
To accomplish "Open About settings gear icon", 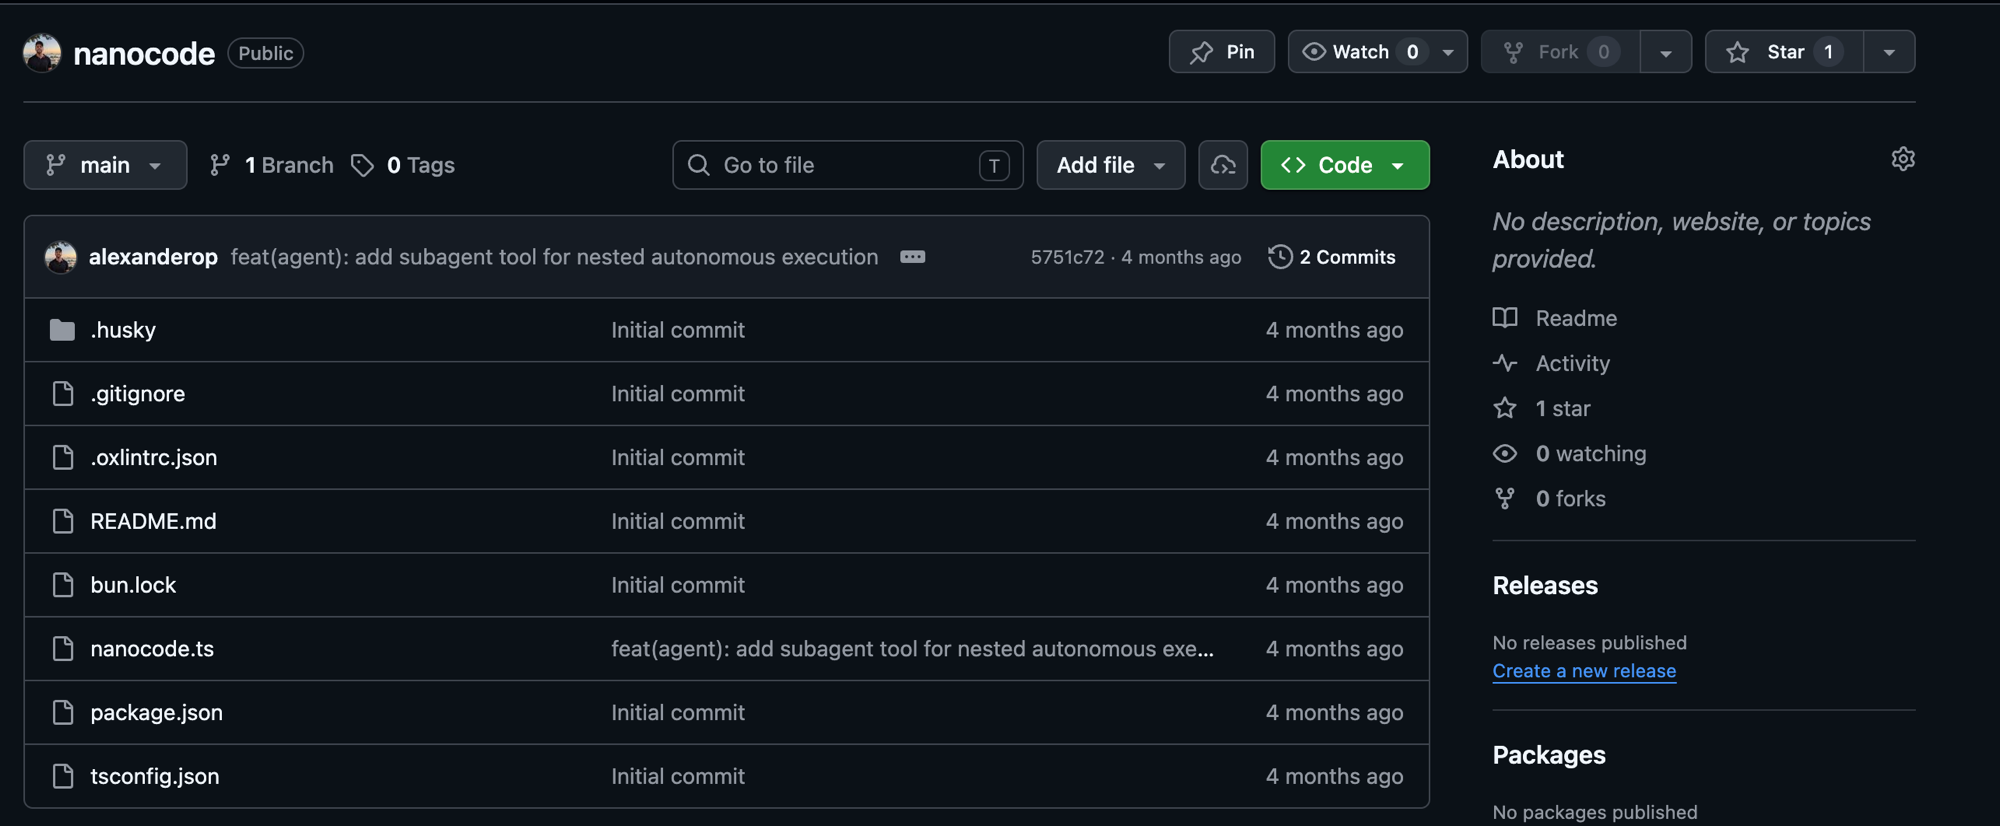I will [1903, 159].
